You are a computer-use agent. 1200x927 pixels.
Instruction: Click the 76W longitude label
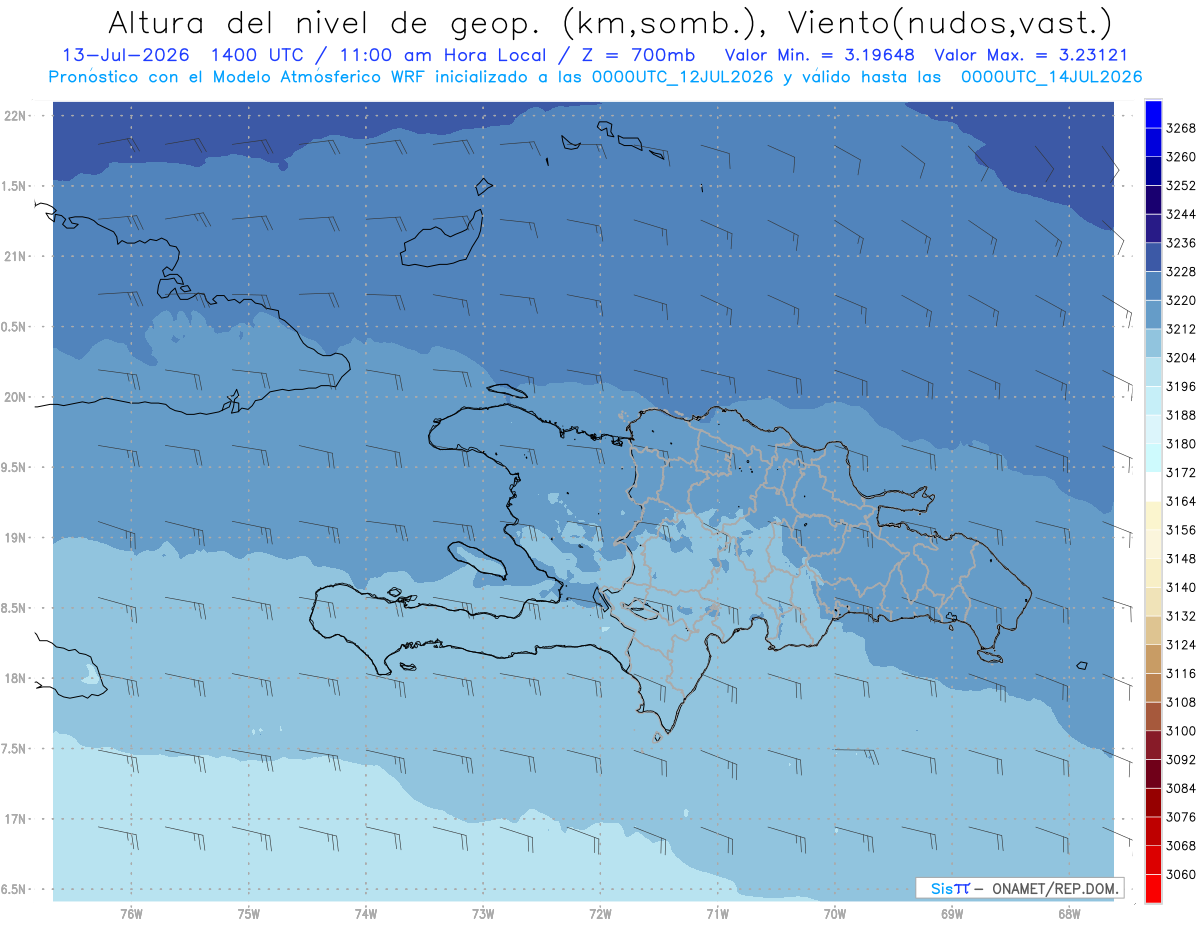131,913
